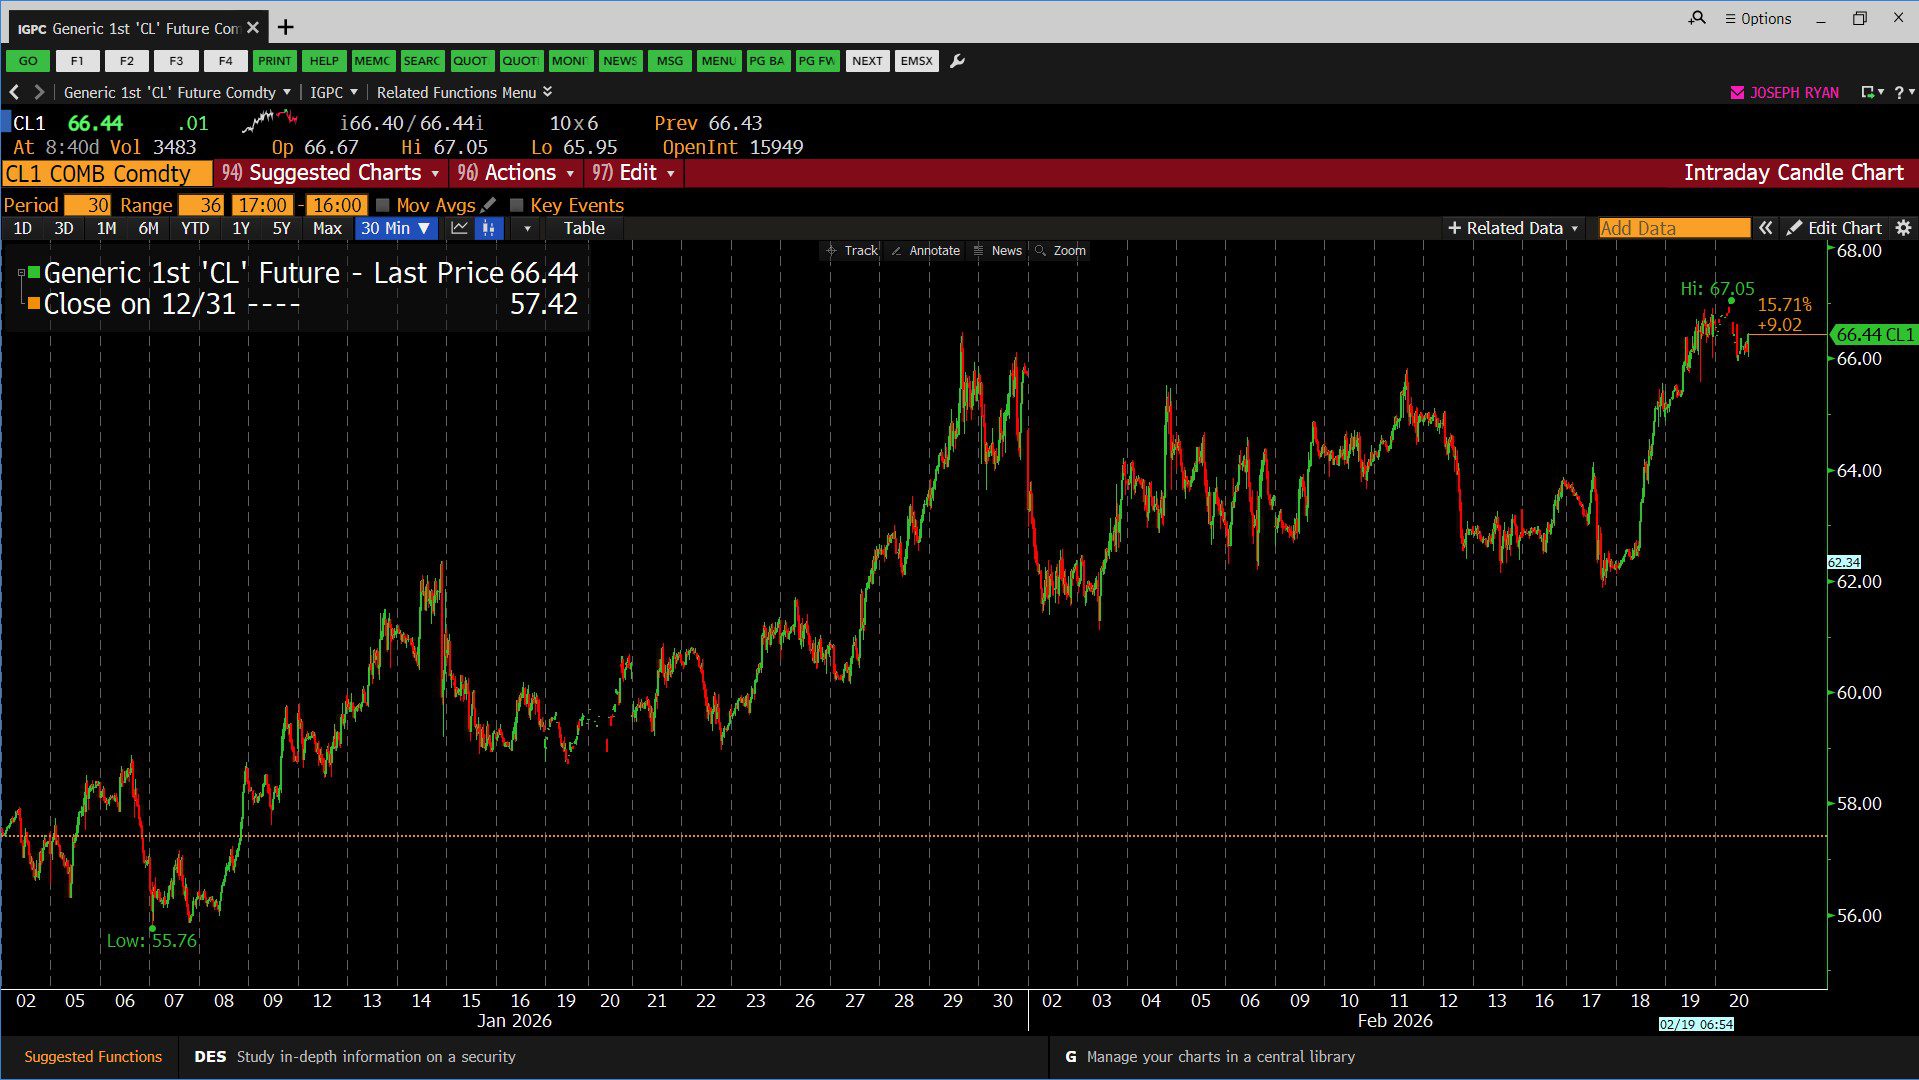Click the add-user search icon in title bar

1697,18
